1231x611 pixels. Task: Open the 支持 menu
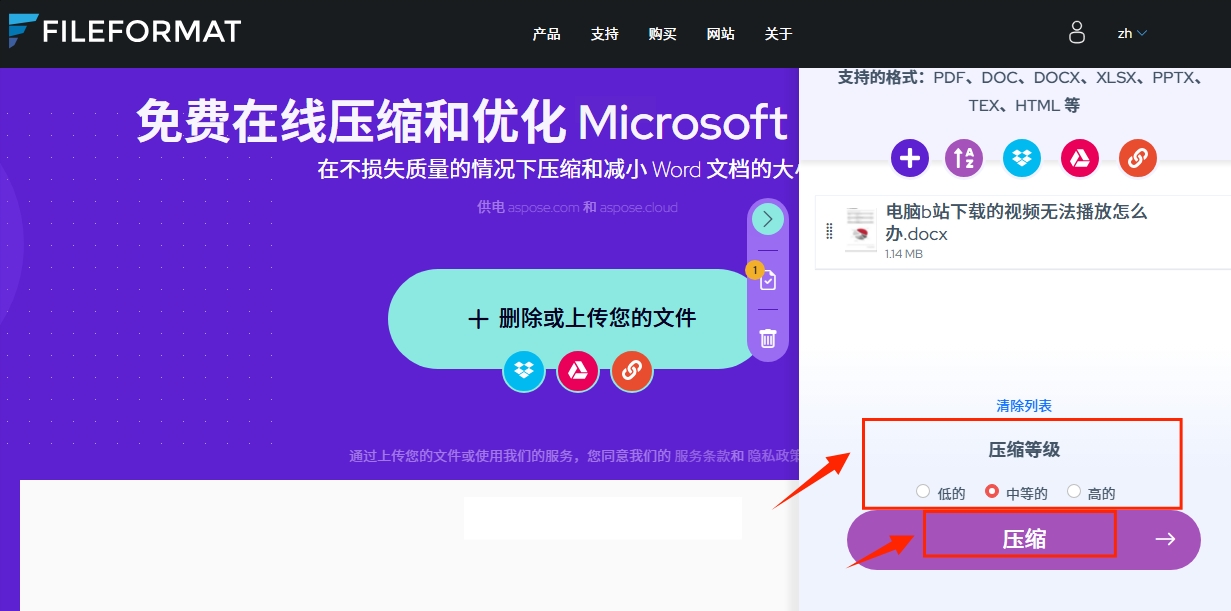[x=605, y=34]
